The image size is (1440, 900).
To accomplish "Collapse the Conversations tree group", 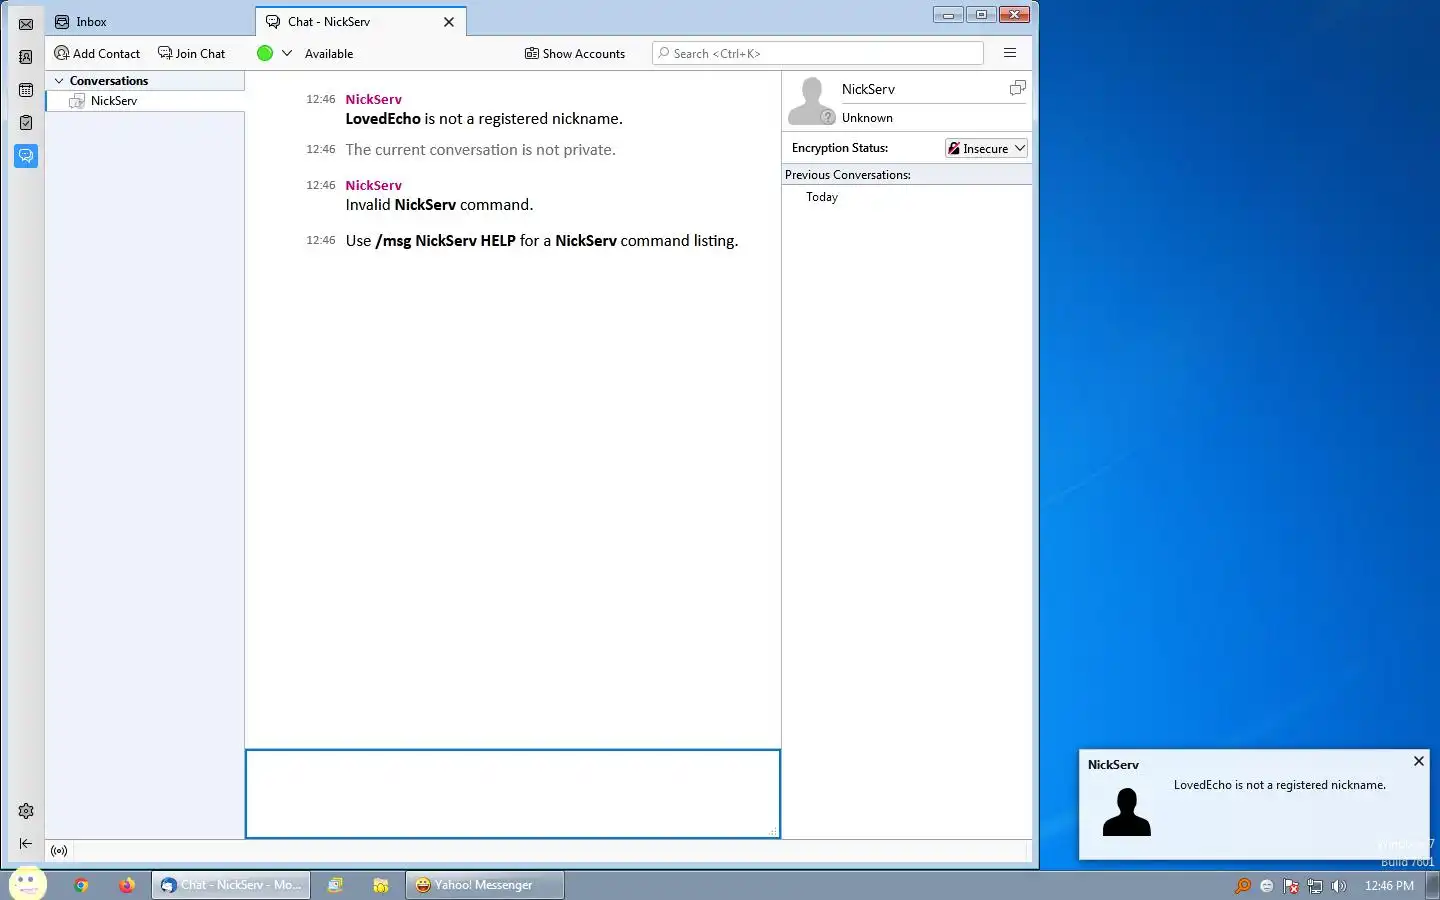I will tap(59, 81).
